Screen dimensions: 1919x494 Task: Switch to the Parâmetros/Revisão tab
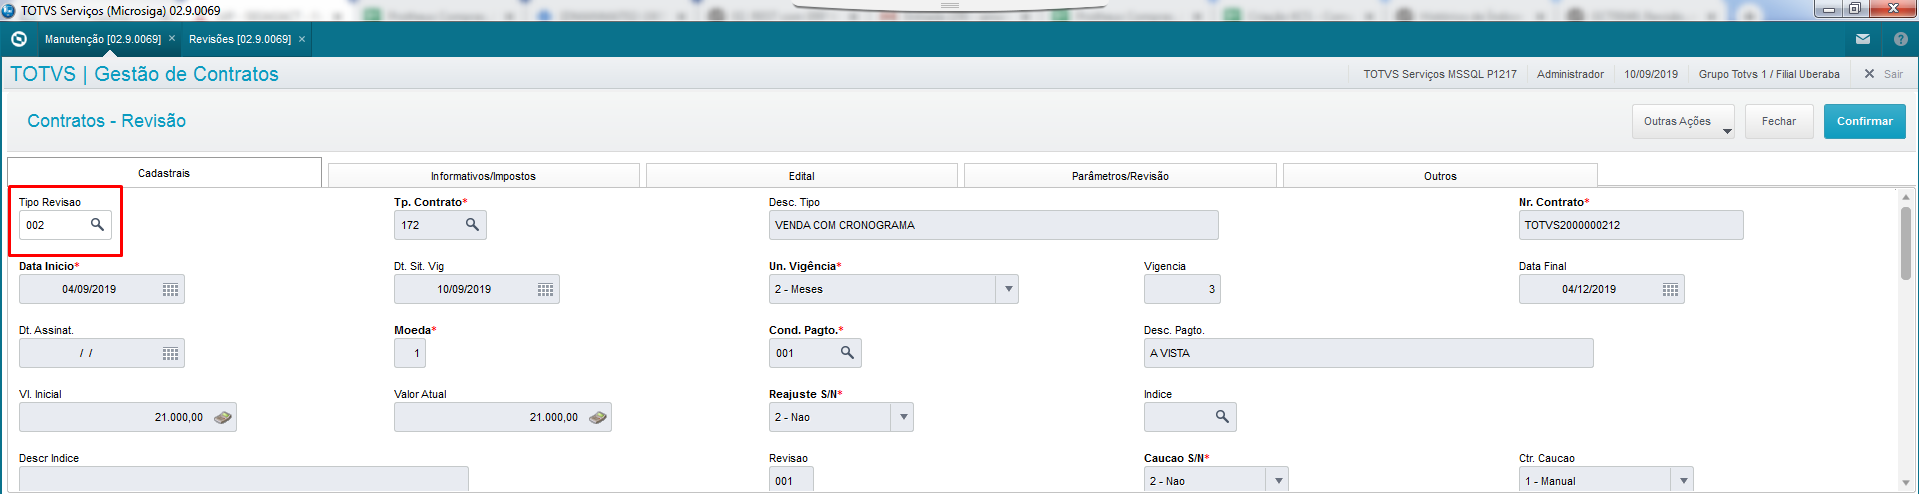pyautogui.click(x=1120, y=176)
